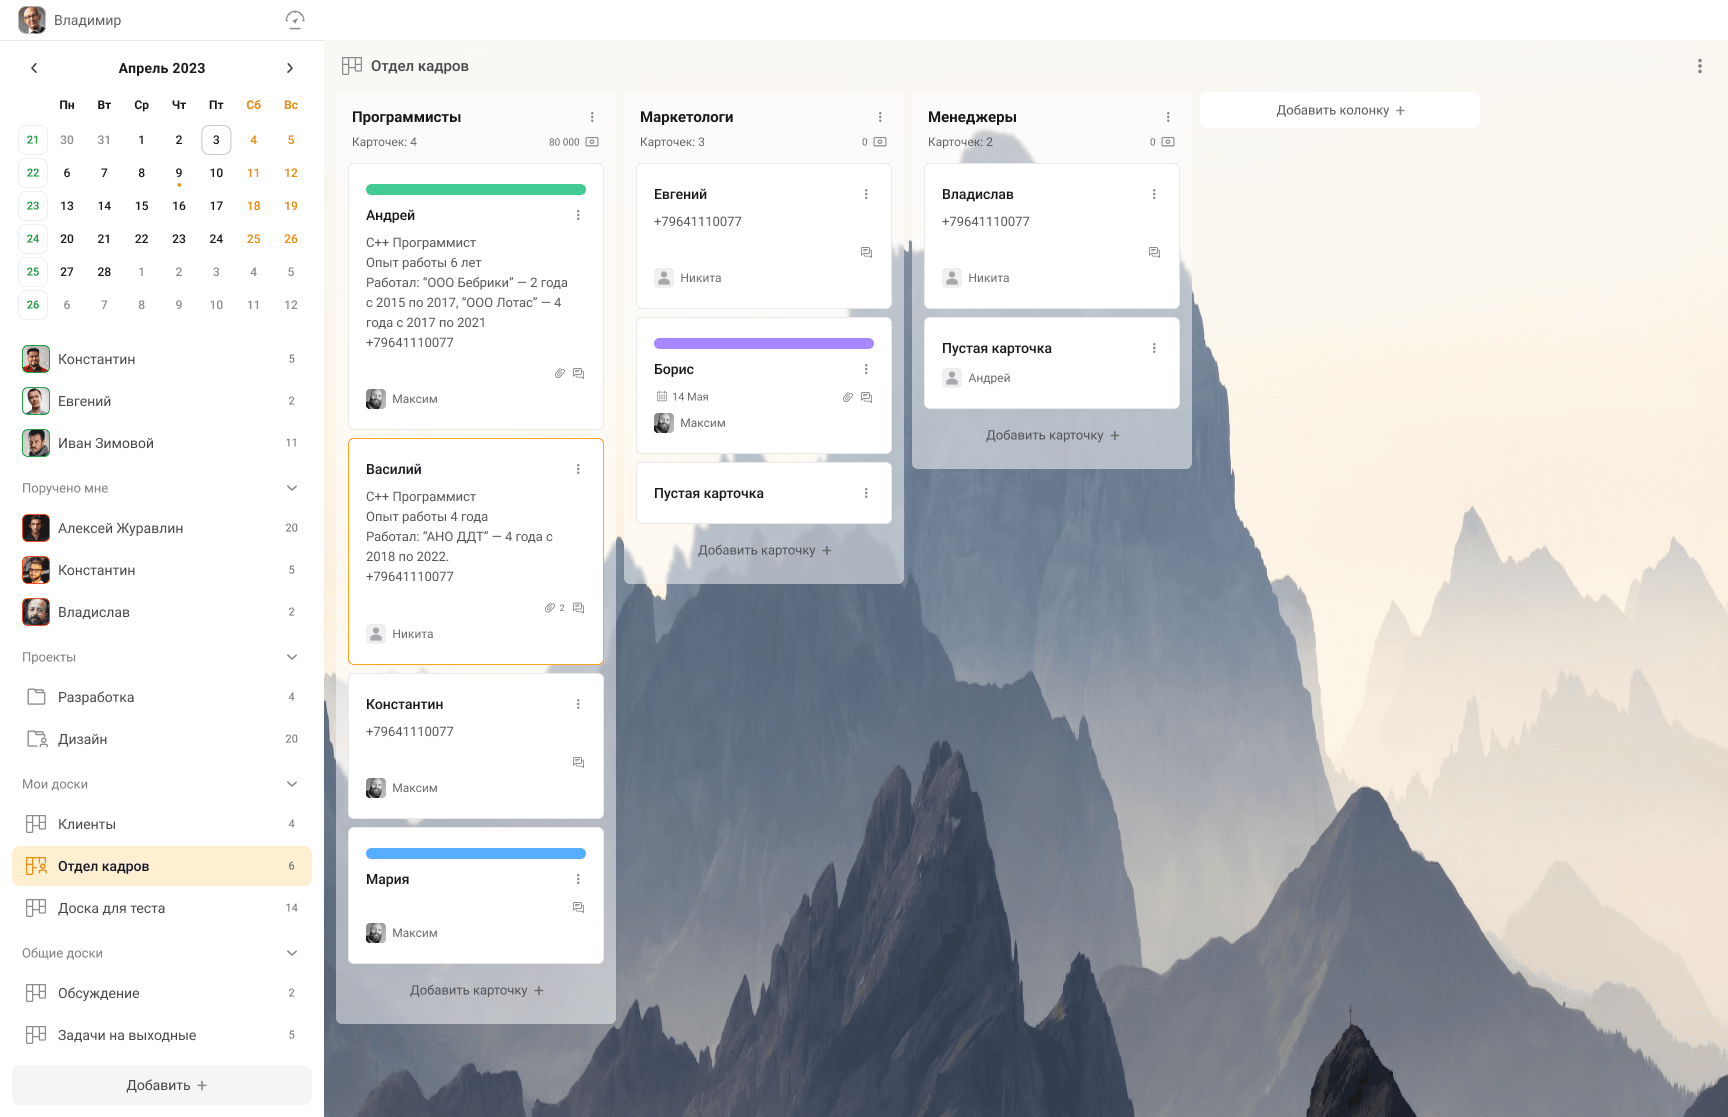The width and height of the screenshot is (1728, 1117).
Task: Open Программисты column options menu
Action: (x=592, y=117)
